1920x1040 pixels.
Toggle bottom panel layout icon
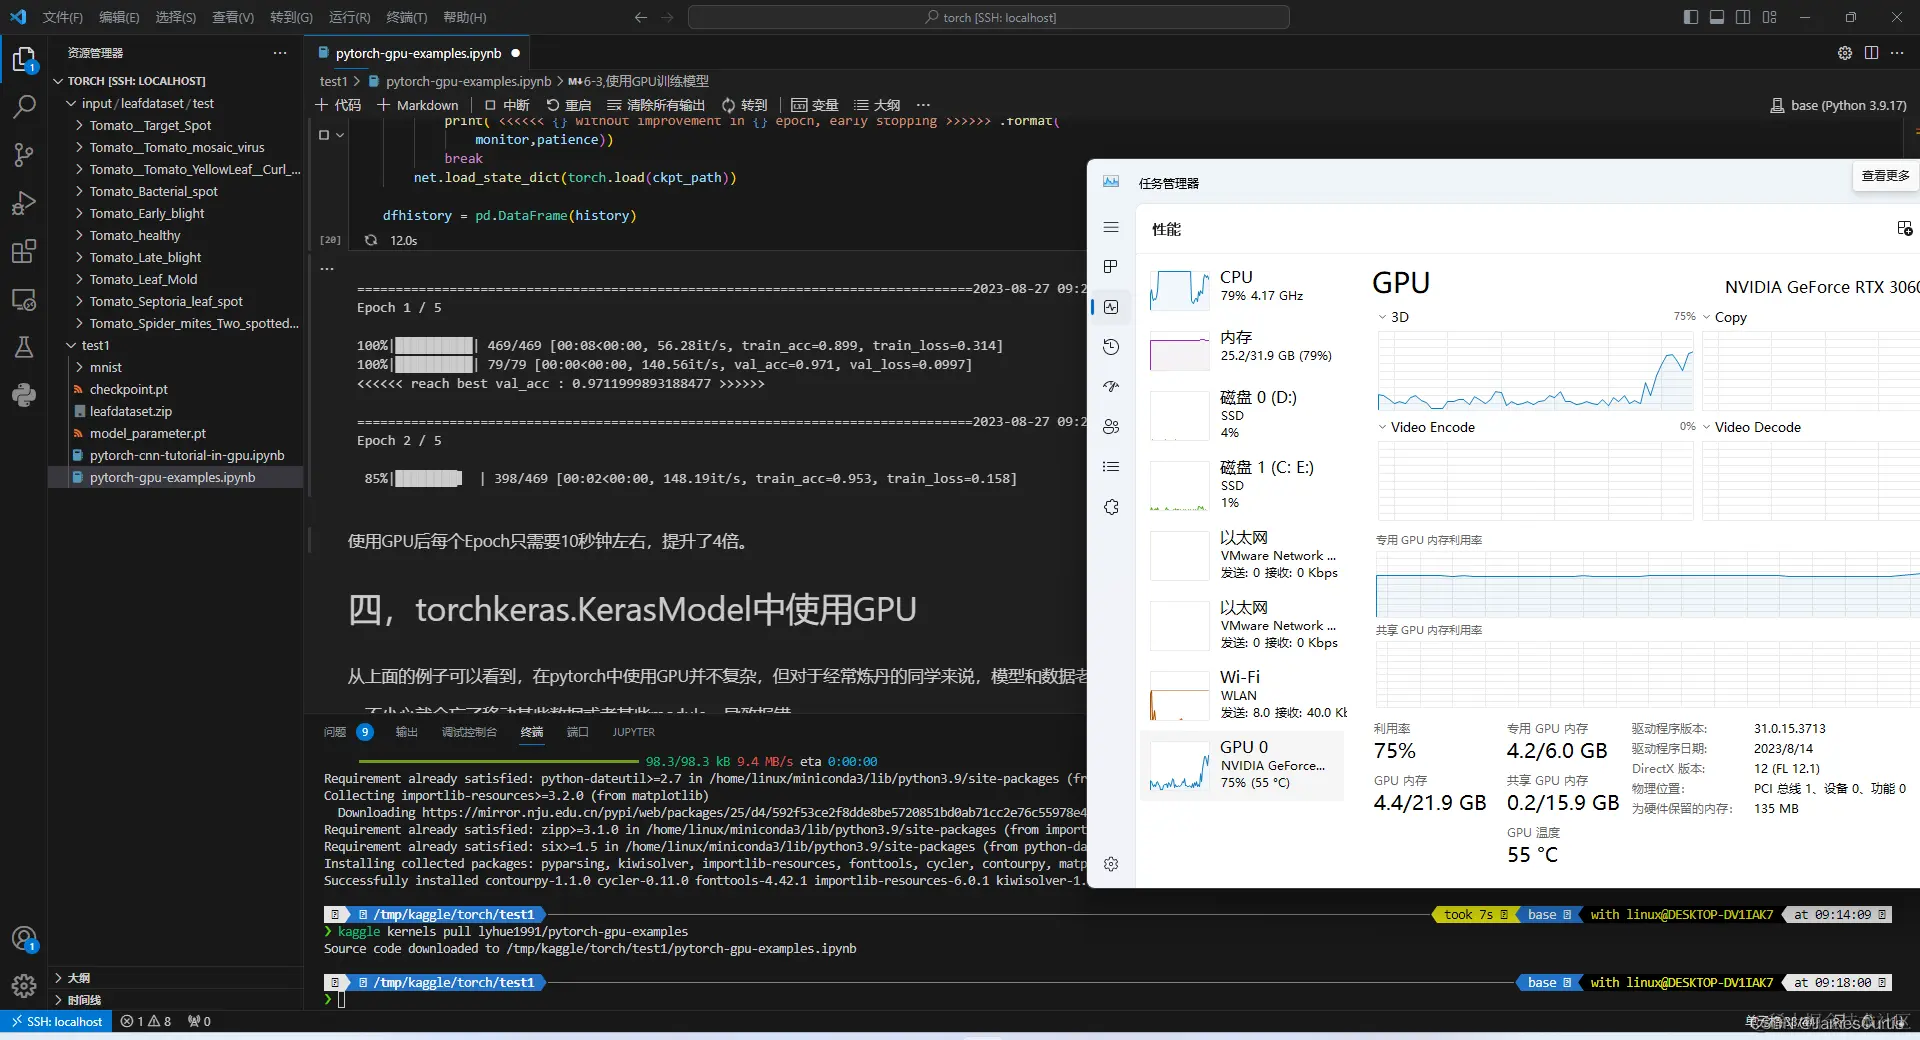coord(1717,17)
